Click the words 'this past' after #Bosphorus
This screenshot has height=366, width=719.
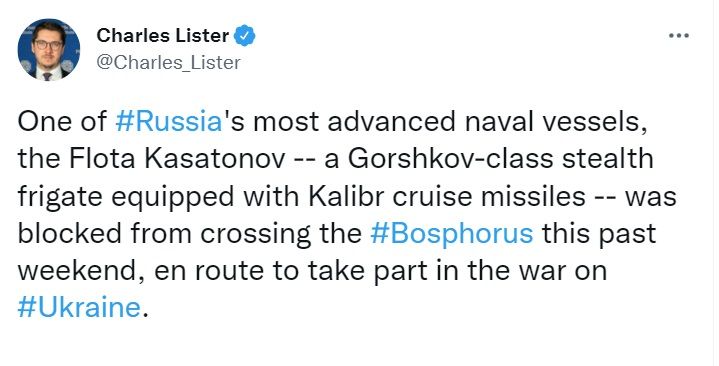[x=599, y=234]
